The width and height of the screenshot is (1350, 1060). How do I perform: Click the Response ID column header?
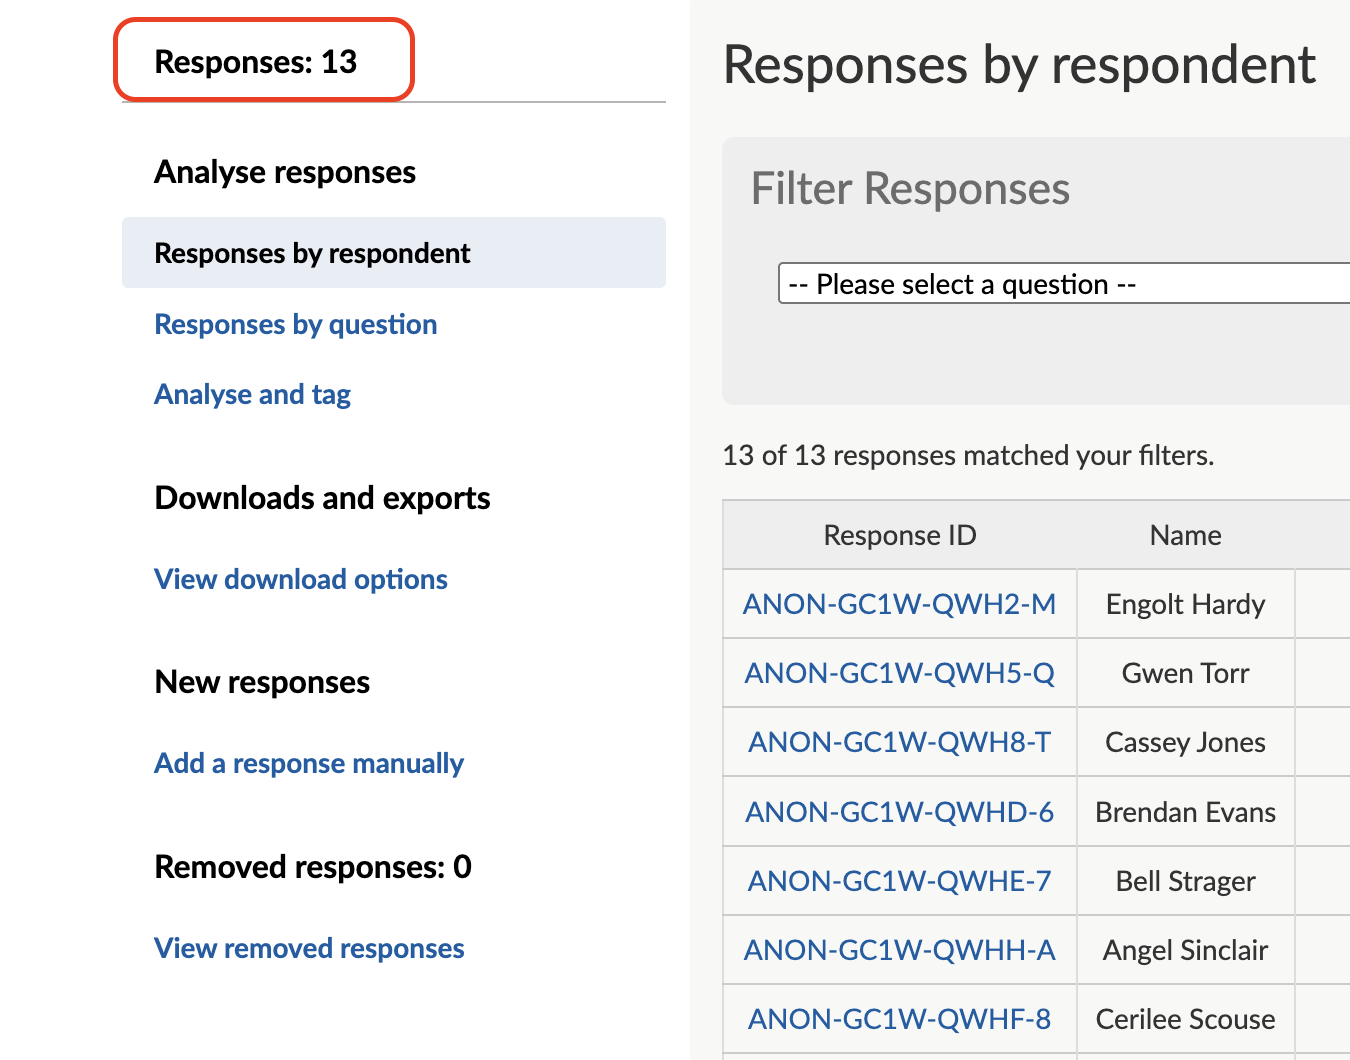click(x=900, y=535)
